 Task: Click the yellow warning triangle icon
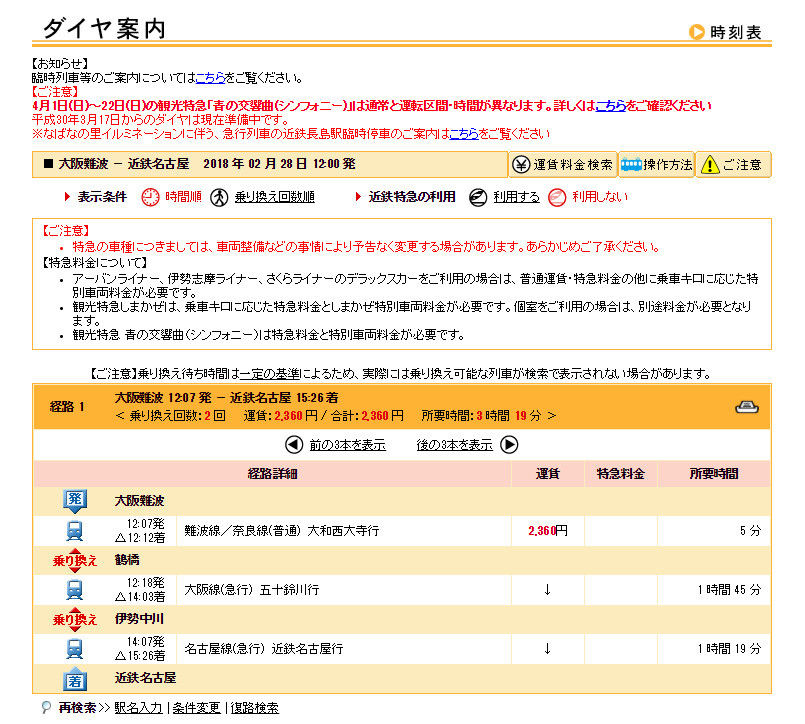(x=710, y=165)
